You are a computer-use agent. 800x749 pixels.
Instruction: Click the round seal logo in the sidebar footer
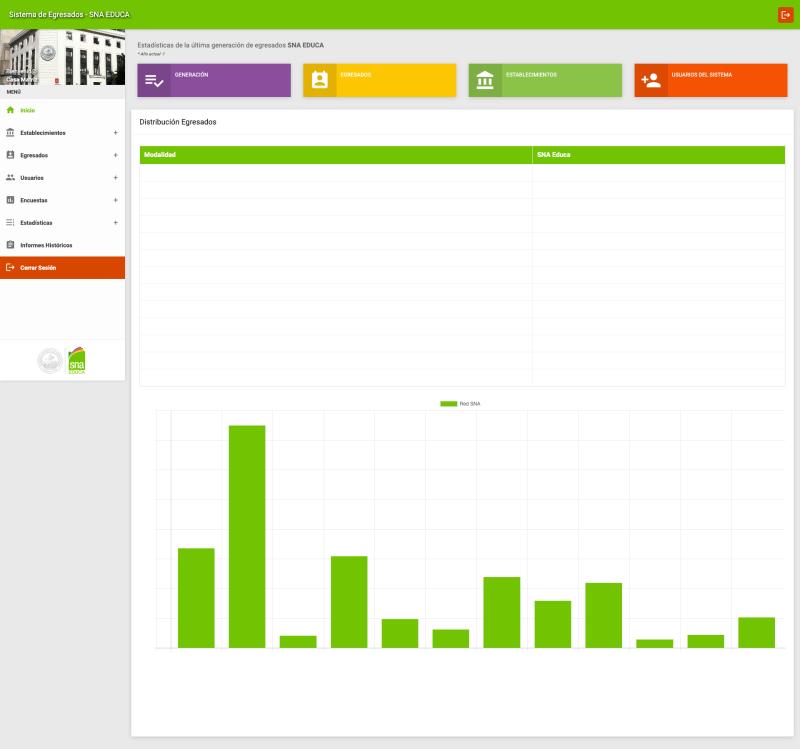pyautogui.click(x=50, y=361)
